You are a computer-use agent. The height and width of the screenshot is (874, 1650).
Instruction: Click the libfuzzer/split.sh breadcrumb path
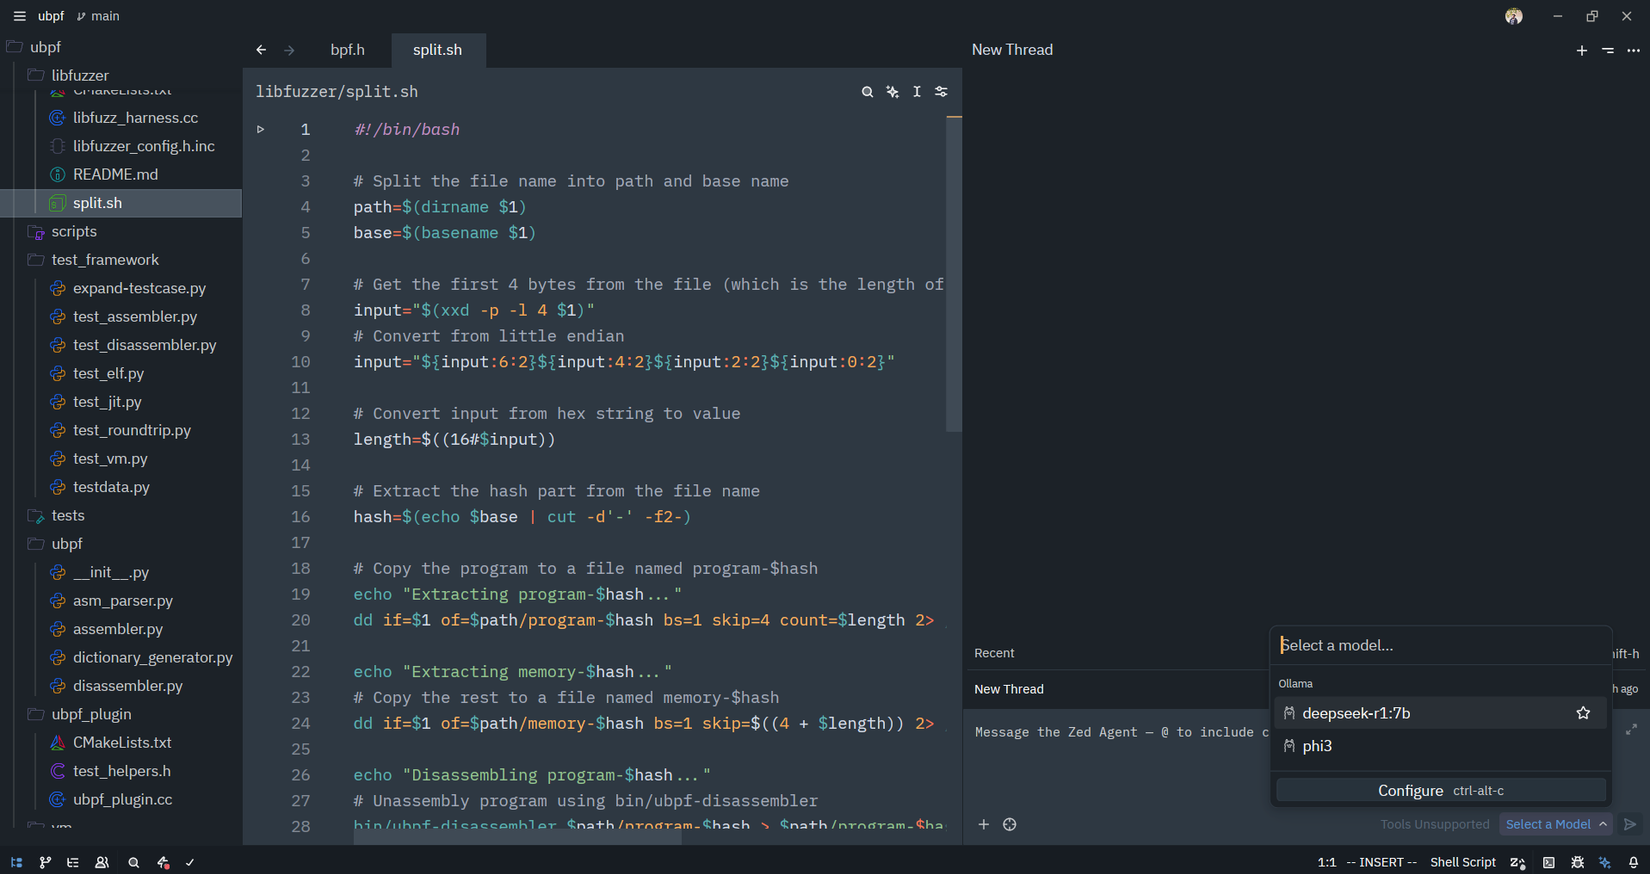(x=337, y=92)
